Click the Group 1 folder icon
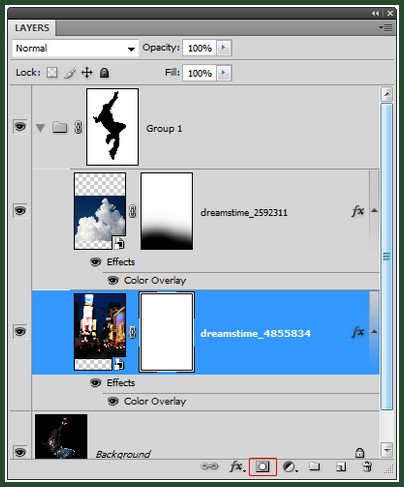 click(60, 127)
